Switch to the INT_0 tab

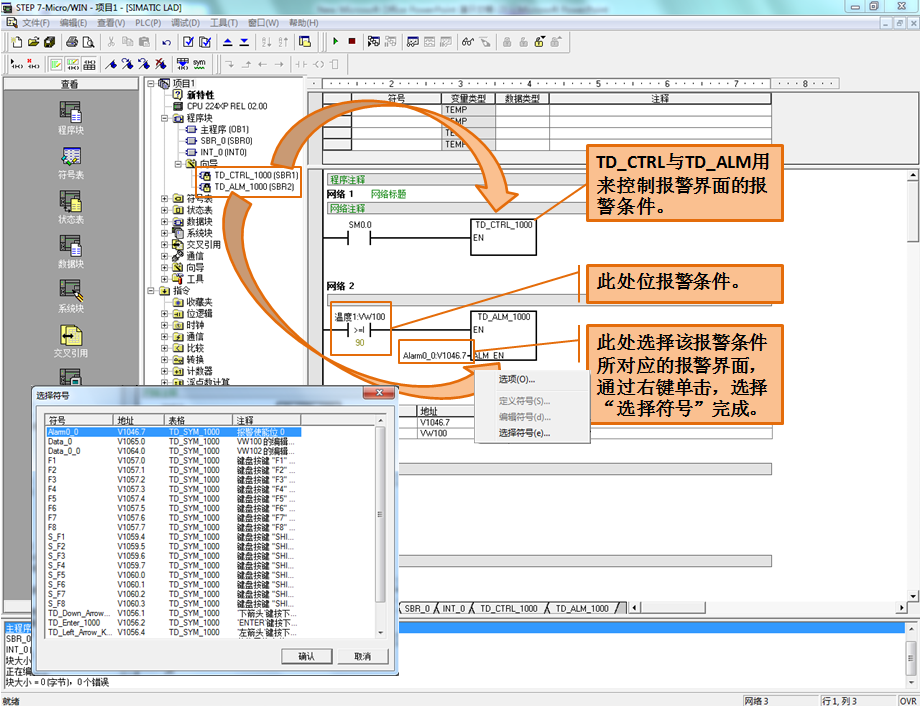click(x=454, y=609)
